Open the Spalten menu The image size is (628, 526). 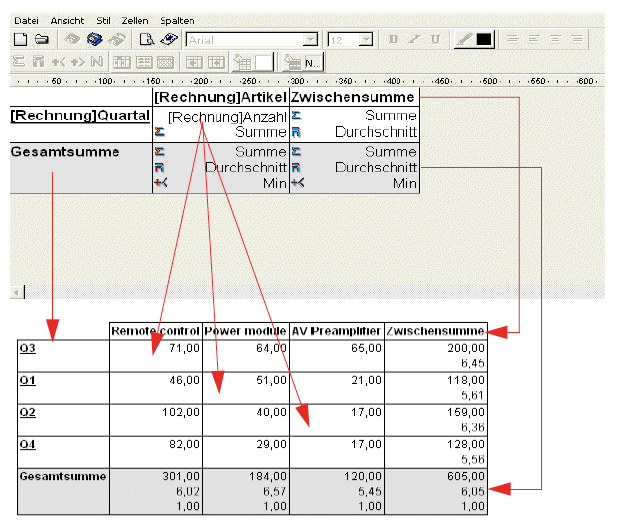(x=177, y=20)
